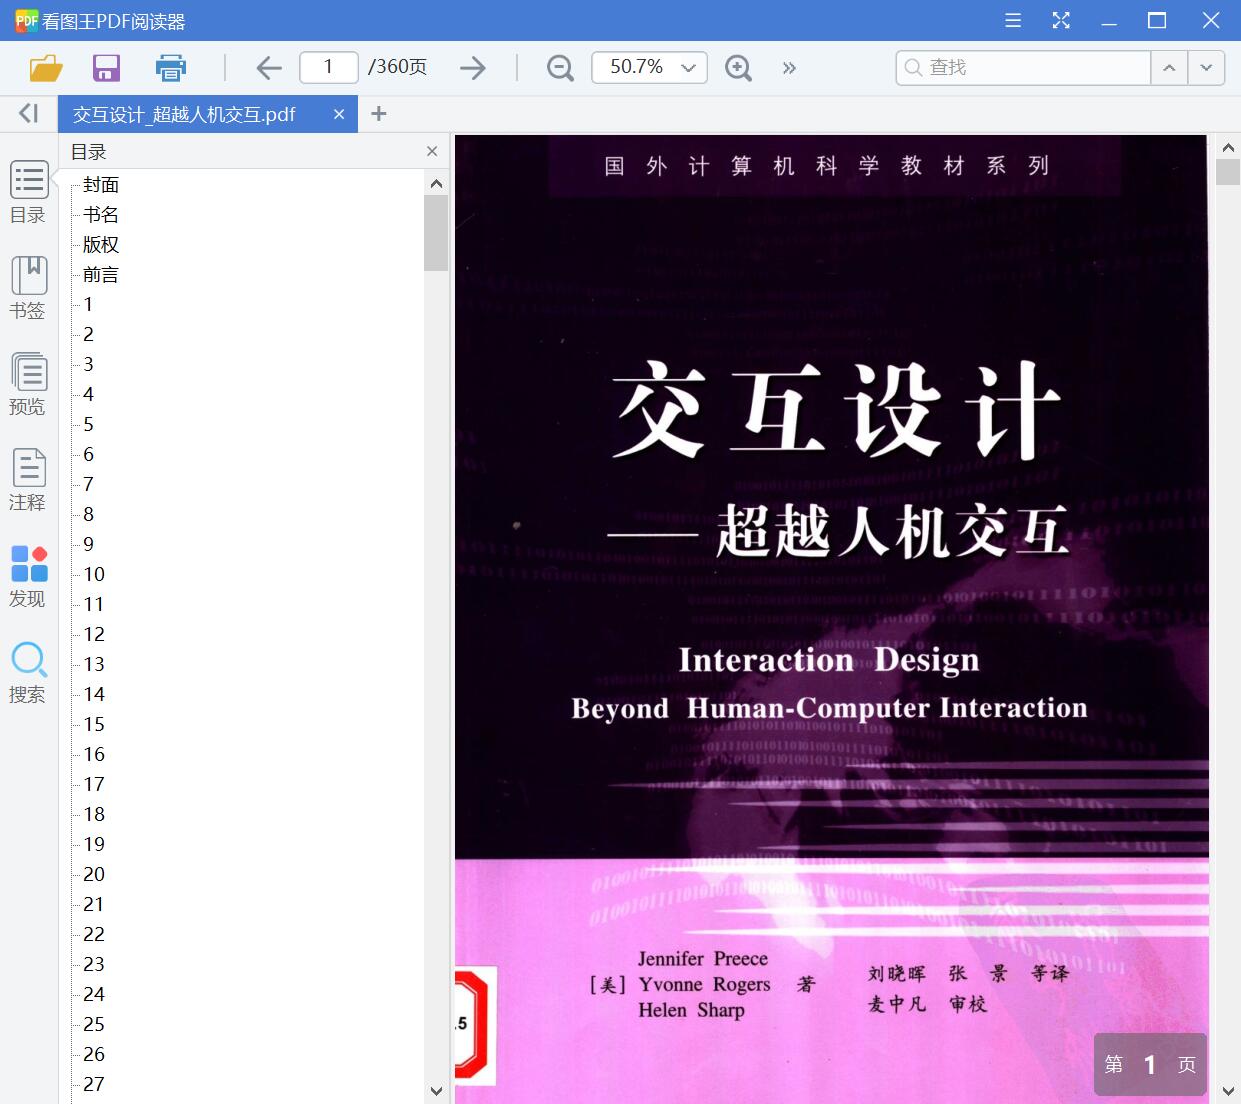Click the document scroll down arrow

click(1228, 1091)
